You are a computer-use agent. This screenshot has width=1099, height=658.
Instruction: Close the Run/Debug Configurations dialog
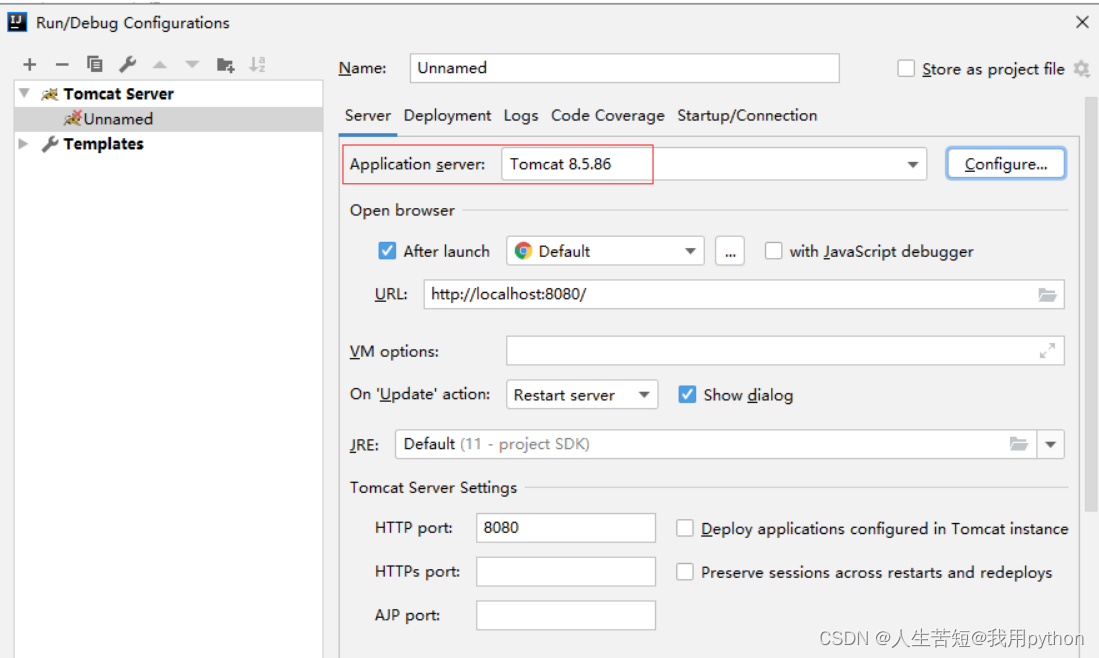(x=1082, y=22)
